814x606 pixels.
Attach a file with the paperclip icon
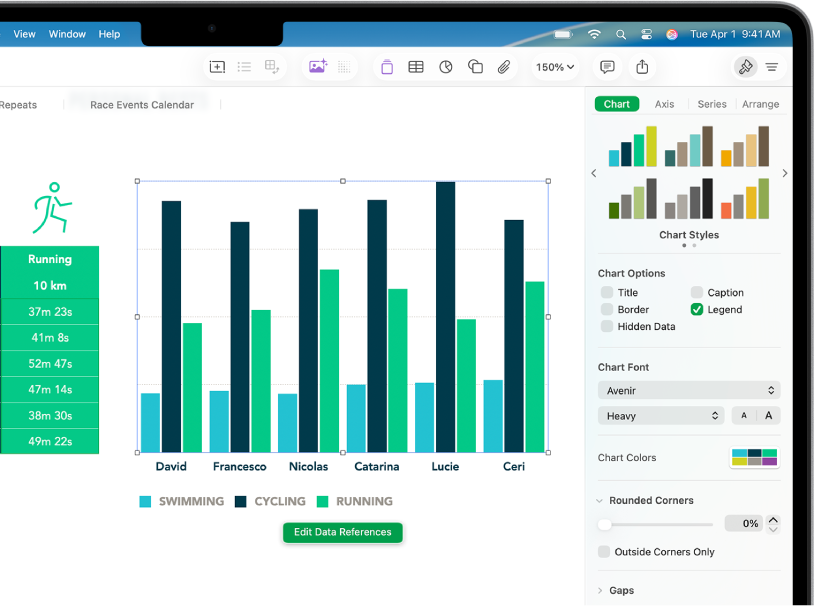[x=504, y=66]
